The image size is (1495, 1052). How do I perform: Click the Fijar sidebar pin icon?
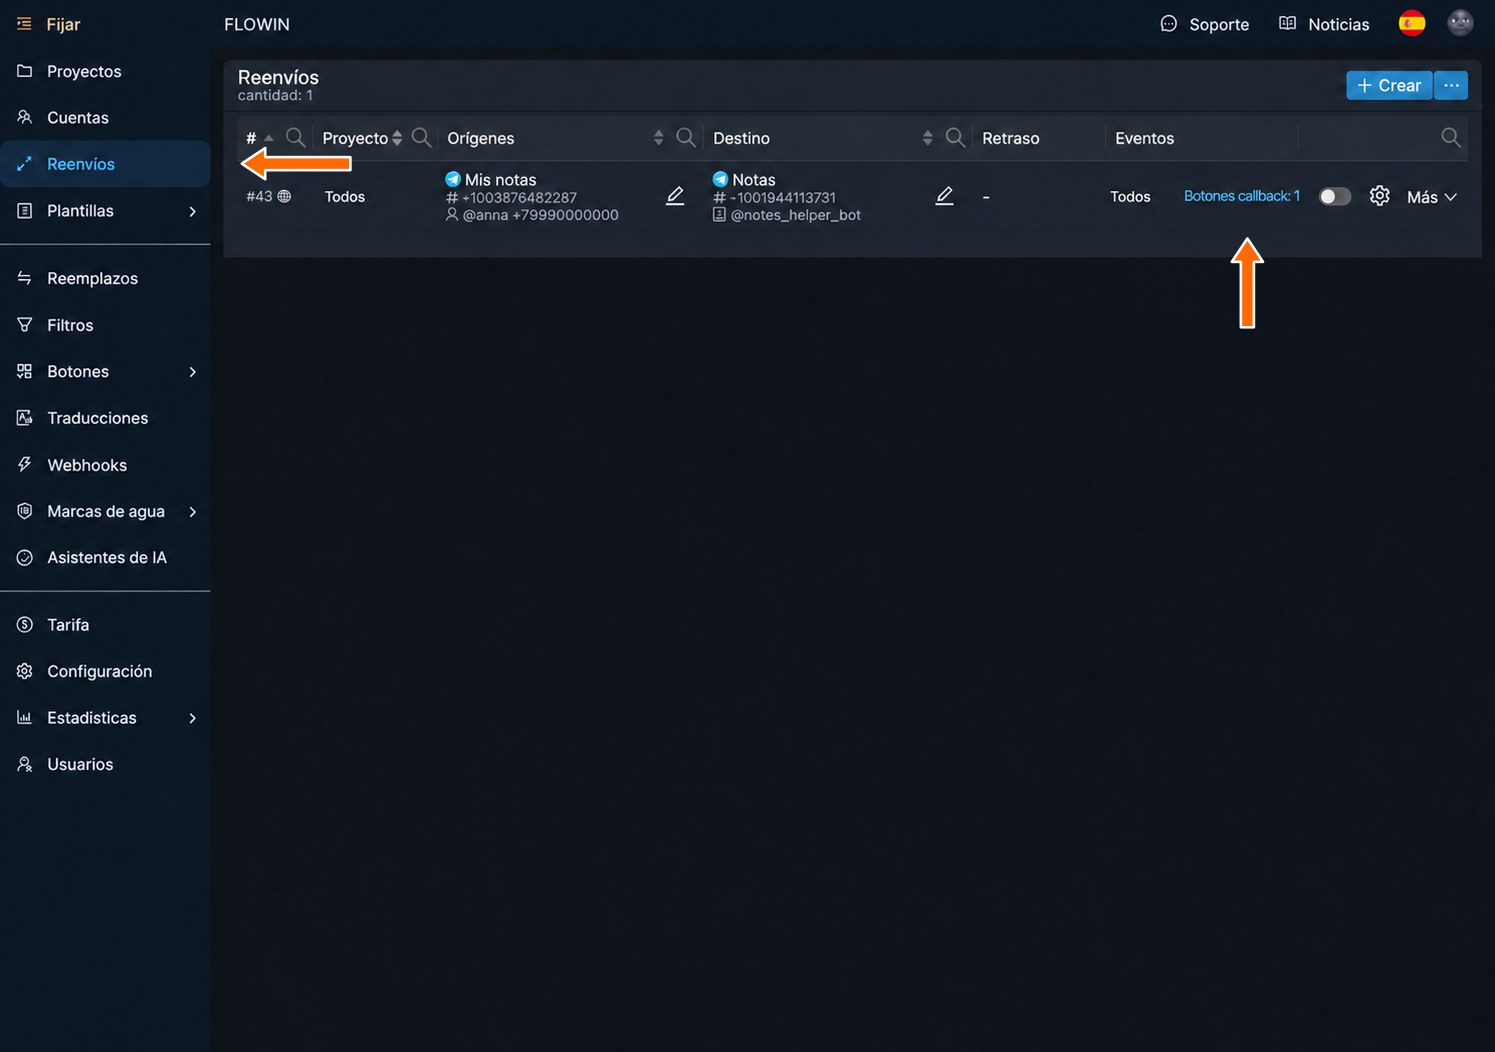pos(24,24)
